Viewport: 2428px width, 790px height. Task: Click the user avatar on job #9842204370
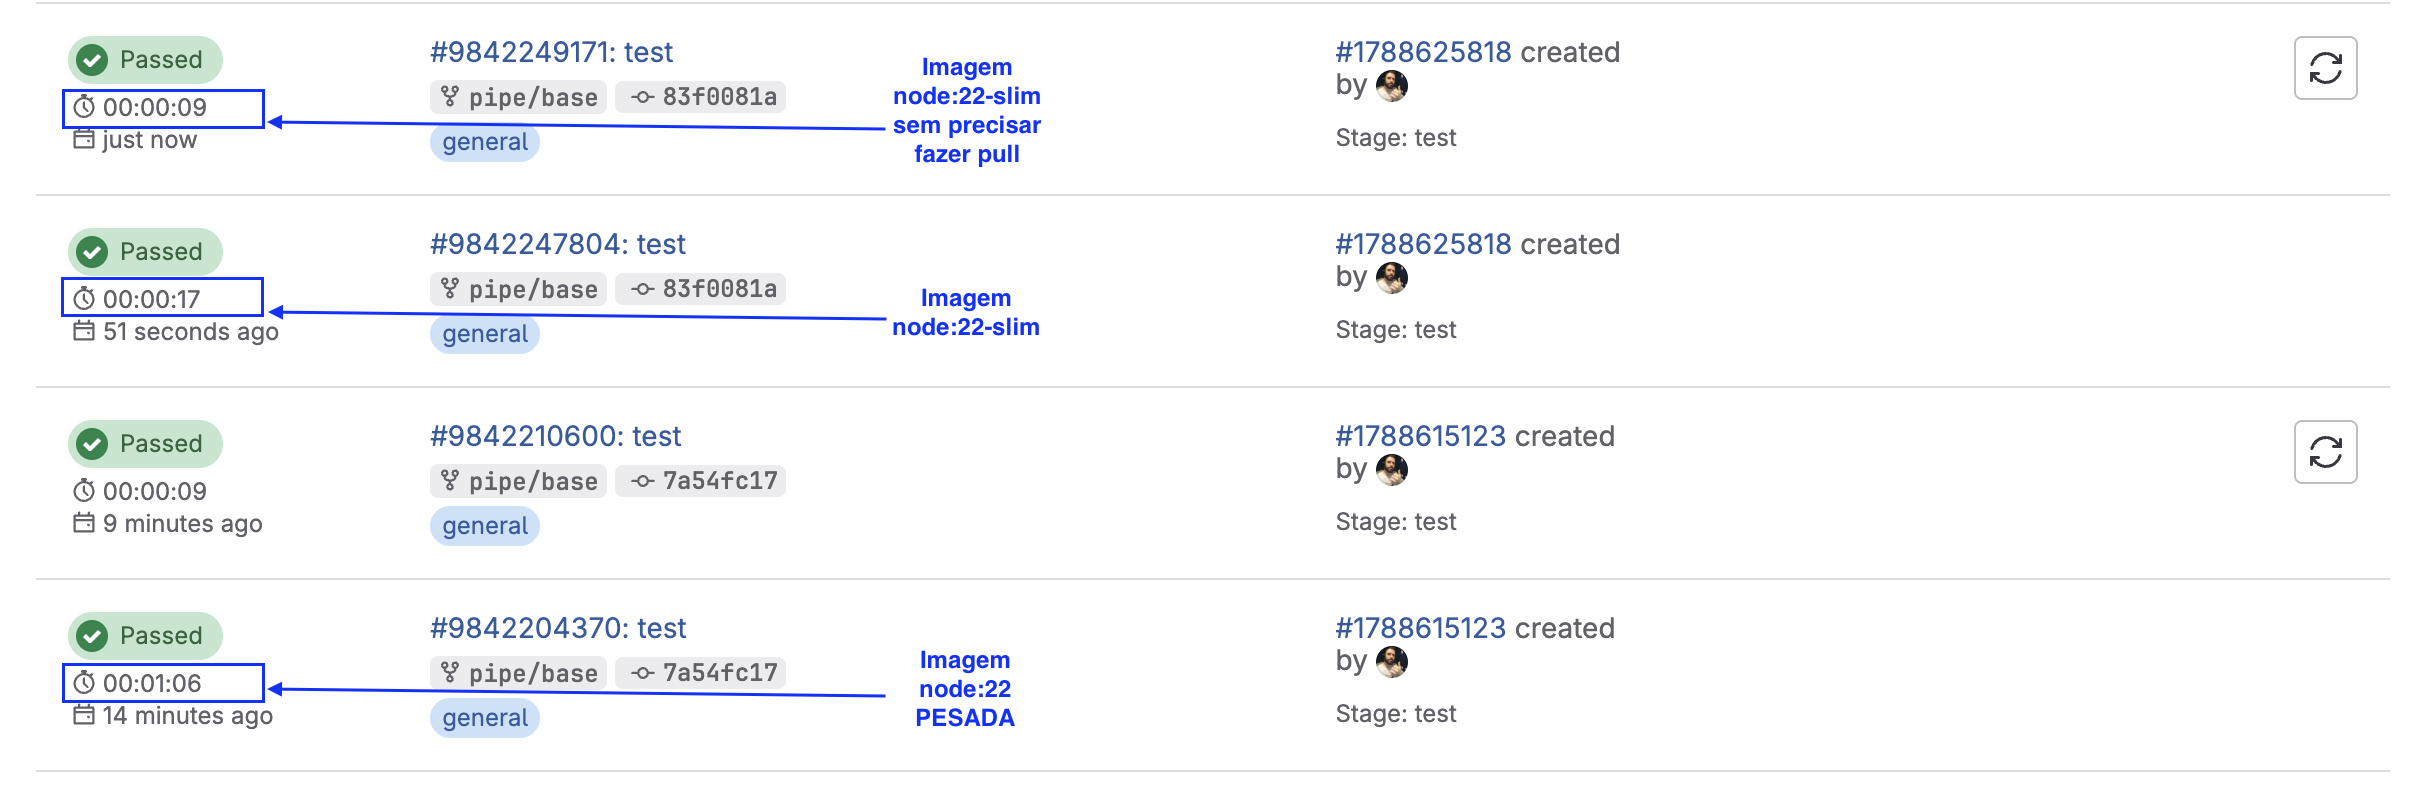pyautogui.click(x=1391, y=662)
